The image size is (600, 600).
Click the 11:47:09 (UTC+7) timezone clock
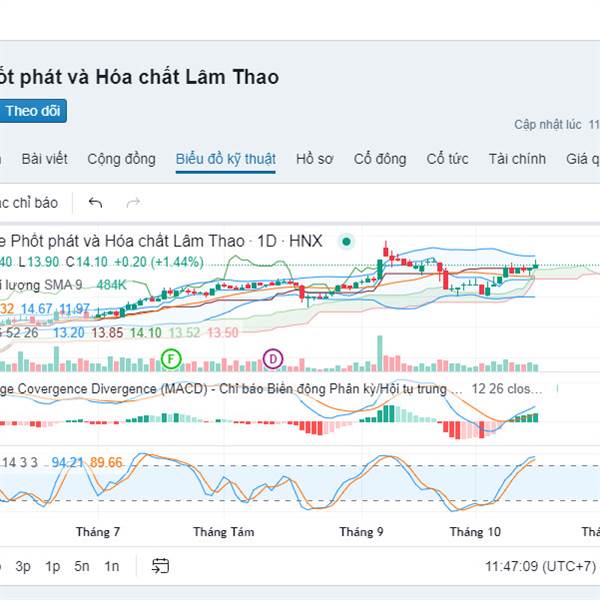541,566
